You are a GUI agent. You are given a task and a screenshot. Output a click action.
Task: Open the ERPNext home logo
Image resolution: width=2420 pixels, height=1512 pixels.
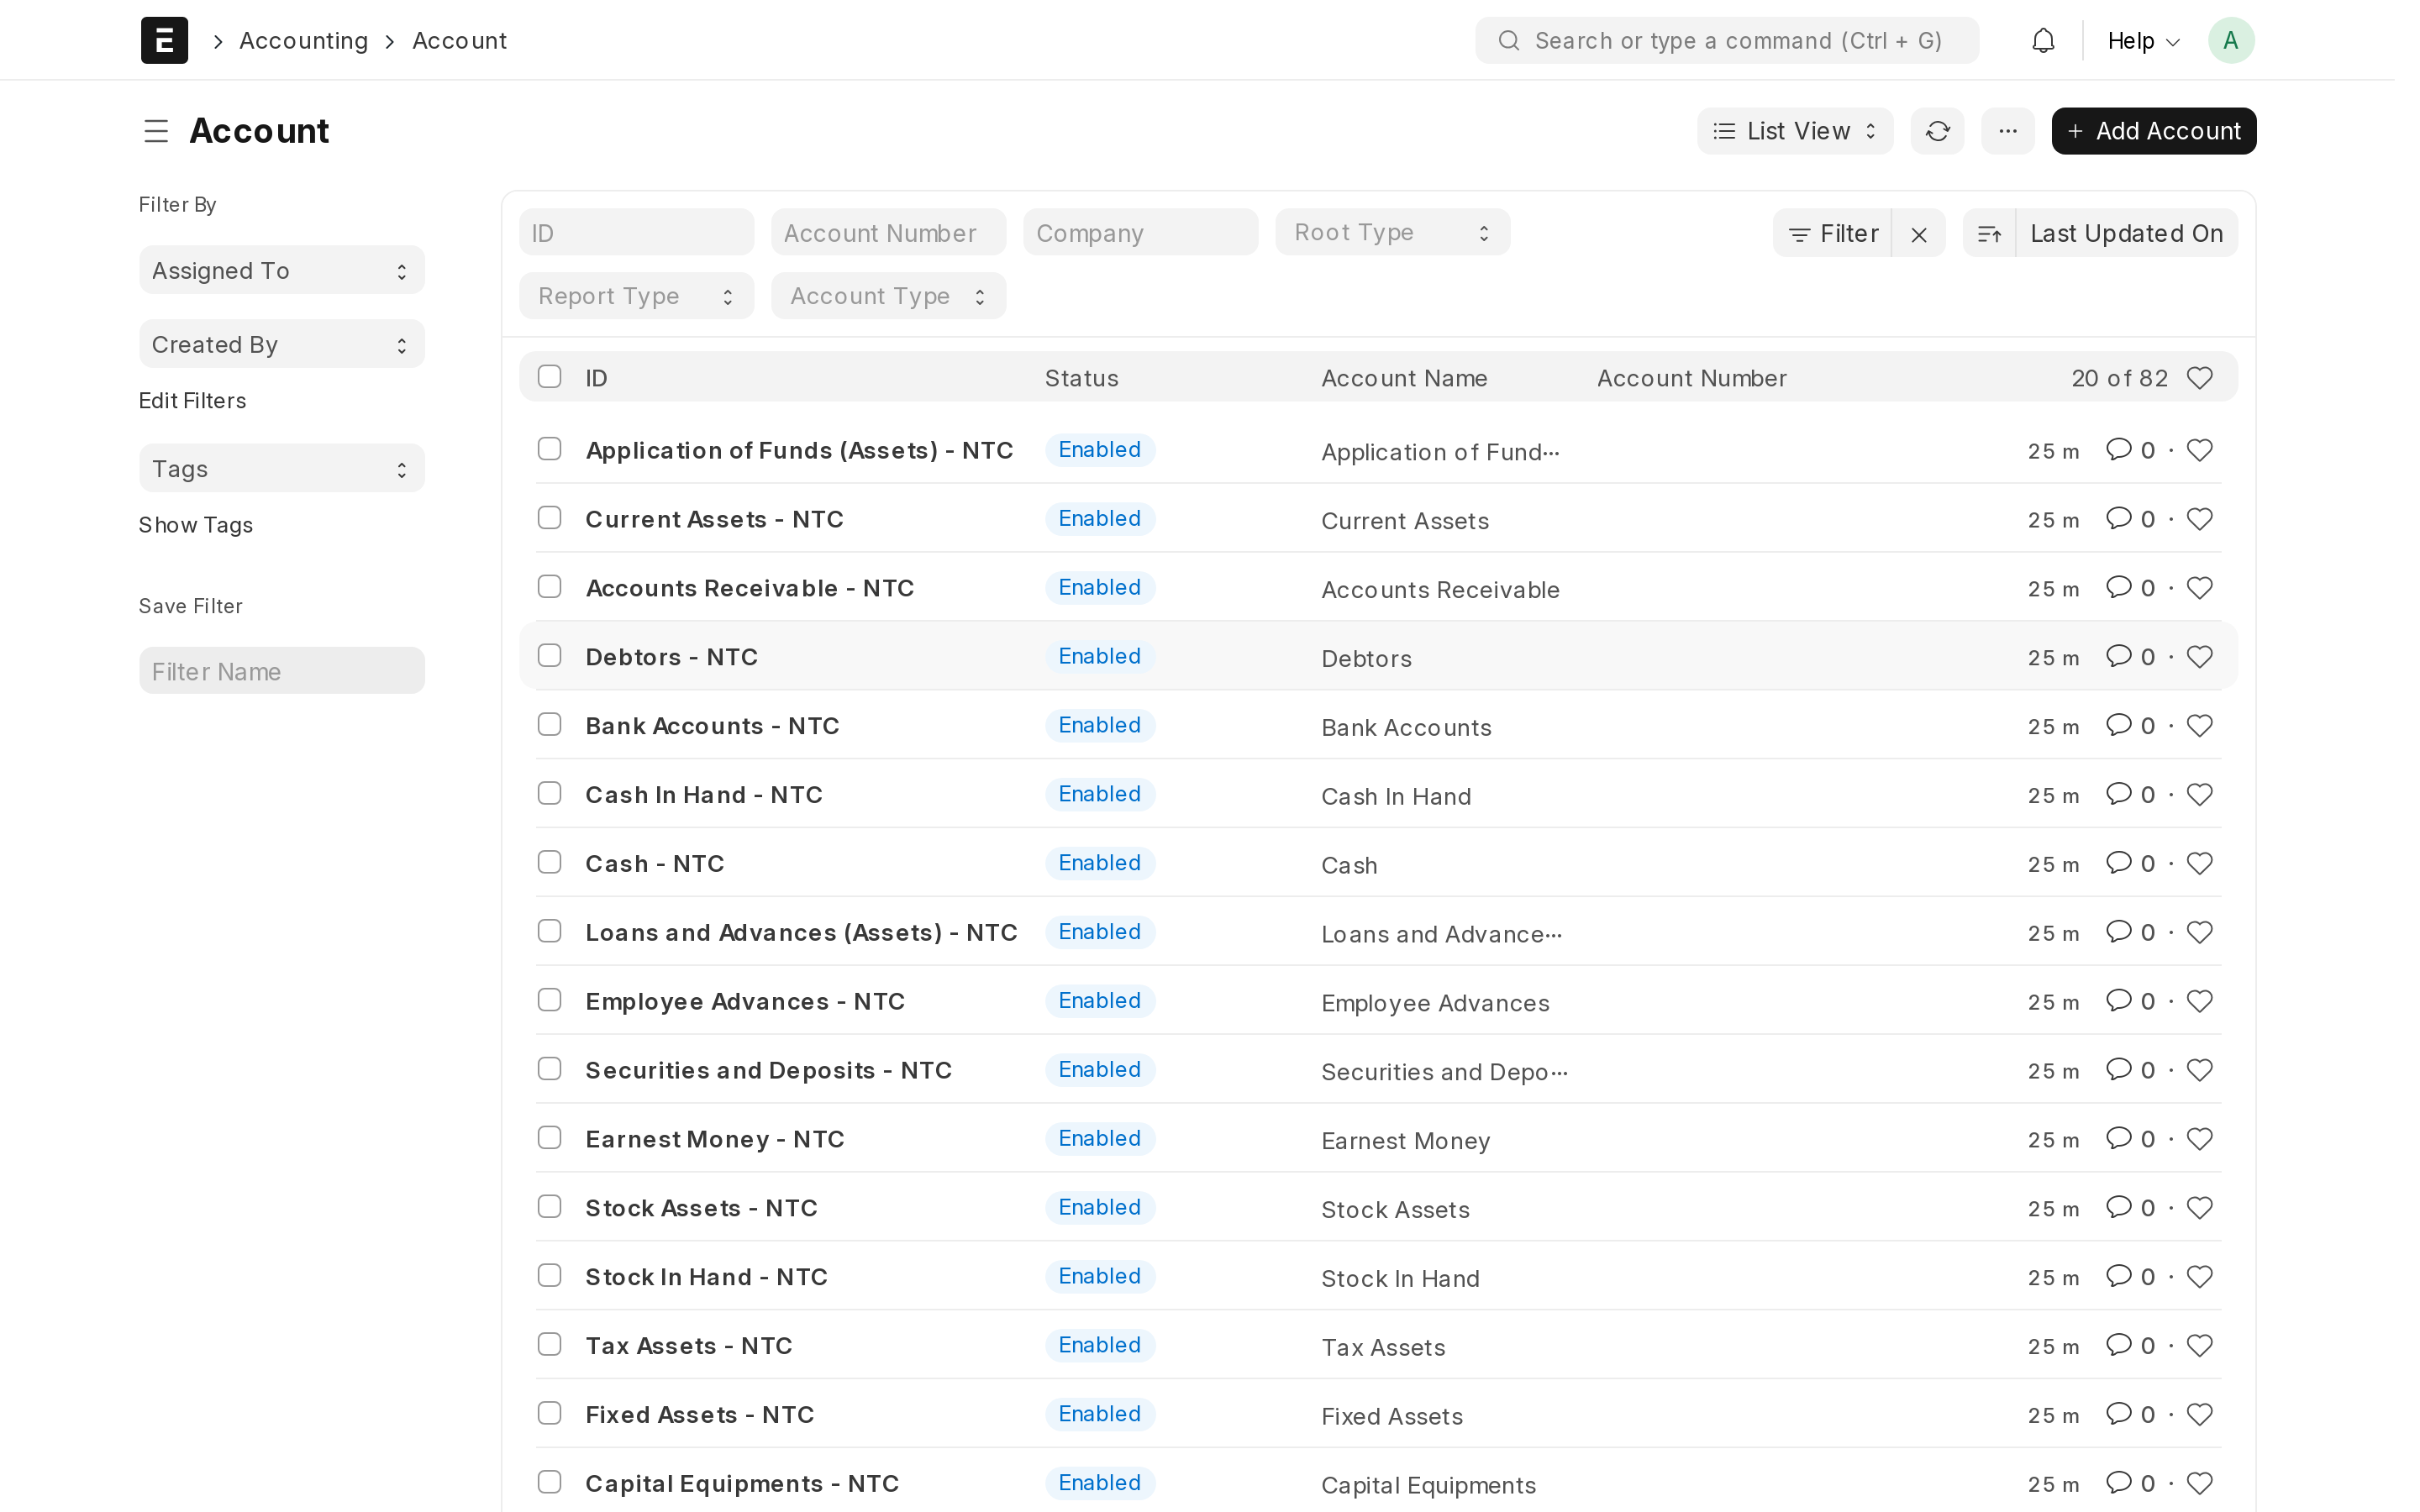point(164,40)
